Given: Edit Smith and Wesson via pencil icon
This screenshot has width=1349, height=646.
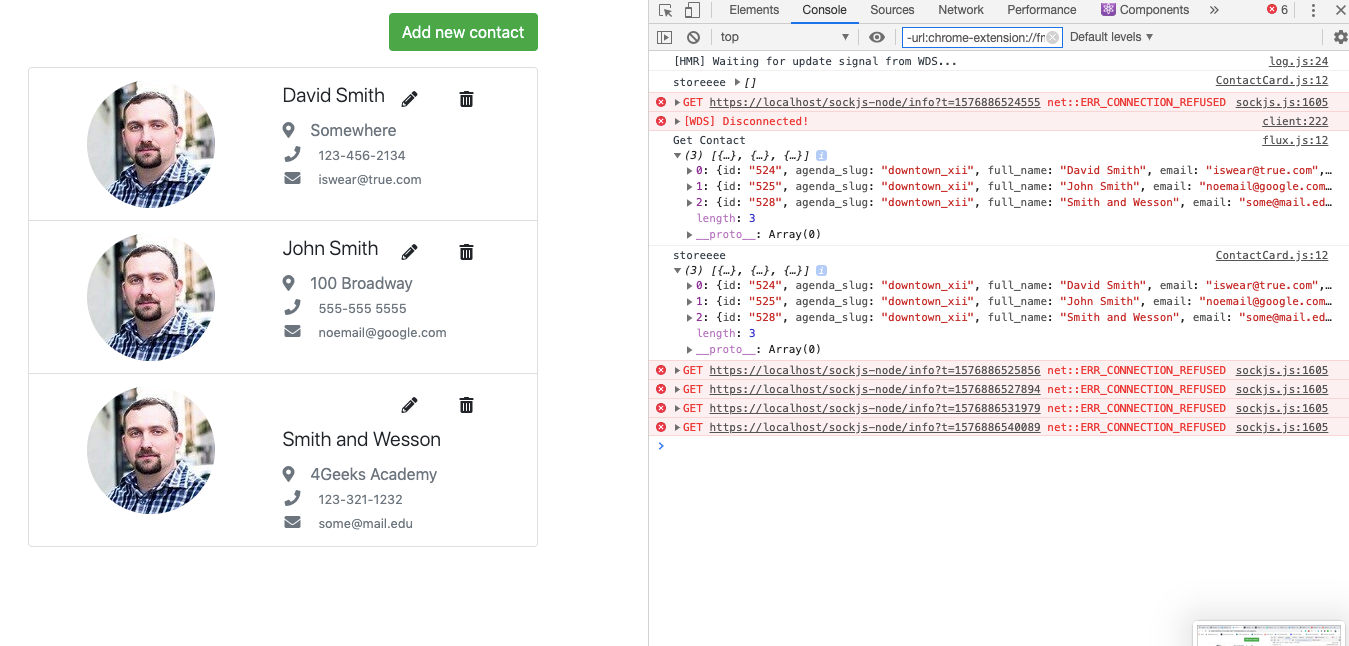Looking at the screenshot, I should pos(409,405).
